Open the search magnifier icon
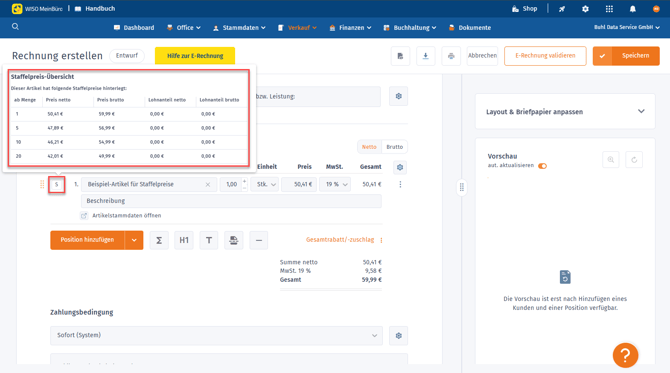 (x=15, y=27)
